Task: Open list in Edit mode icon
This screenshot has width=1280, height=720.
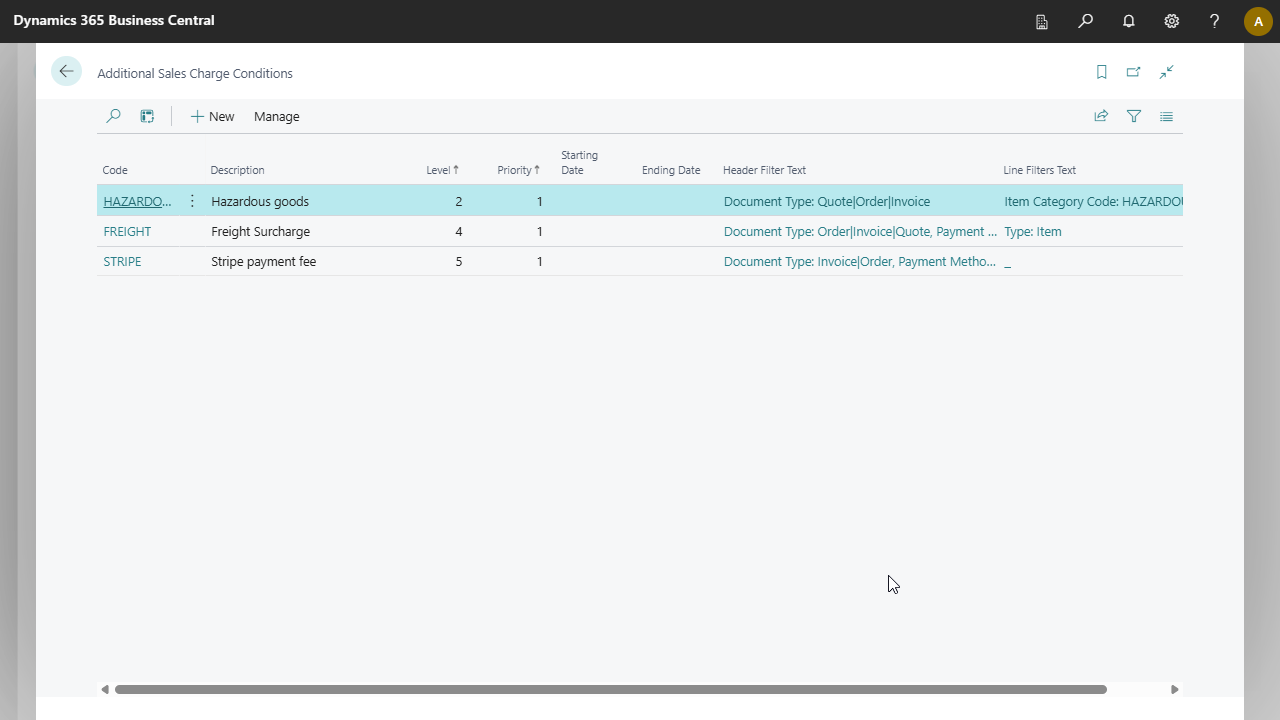Action: click(147, 116)
